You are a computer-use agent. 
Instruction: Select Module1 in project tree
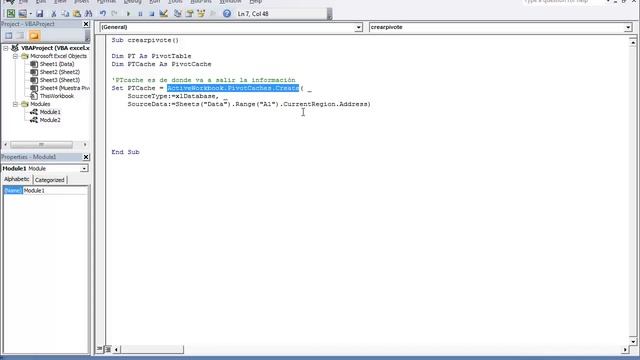click(50, 112)
